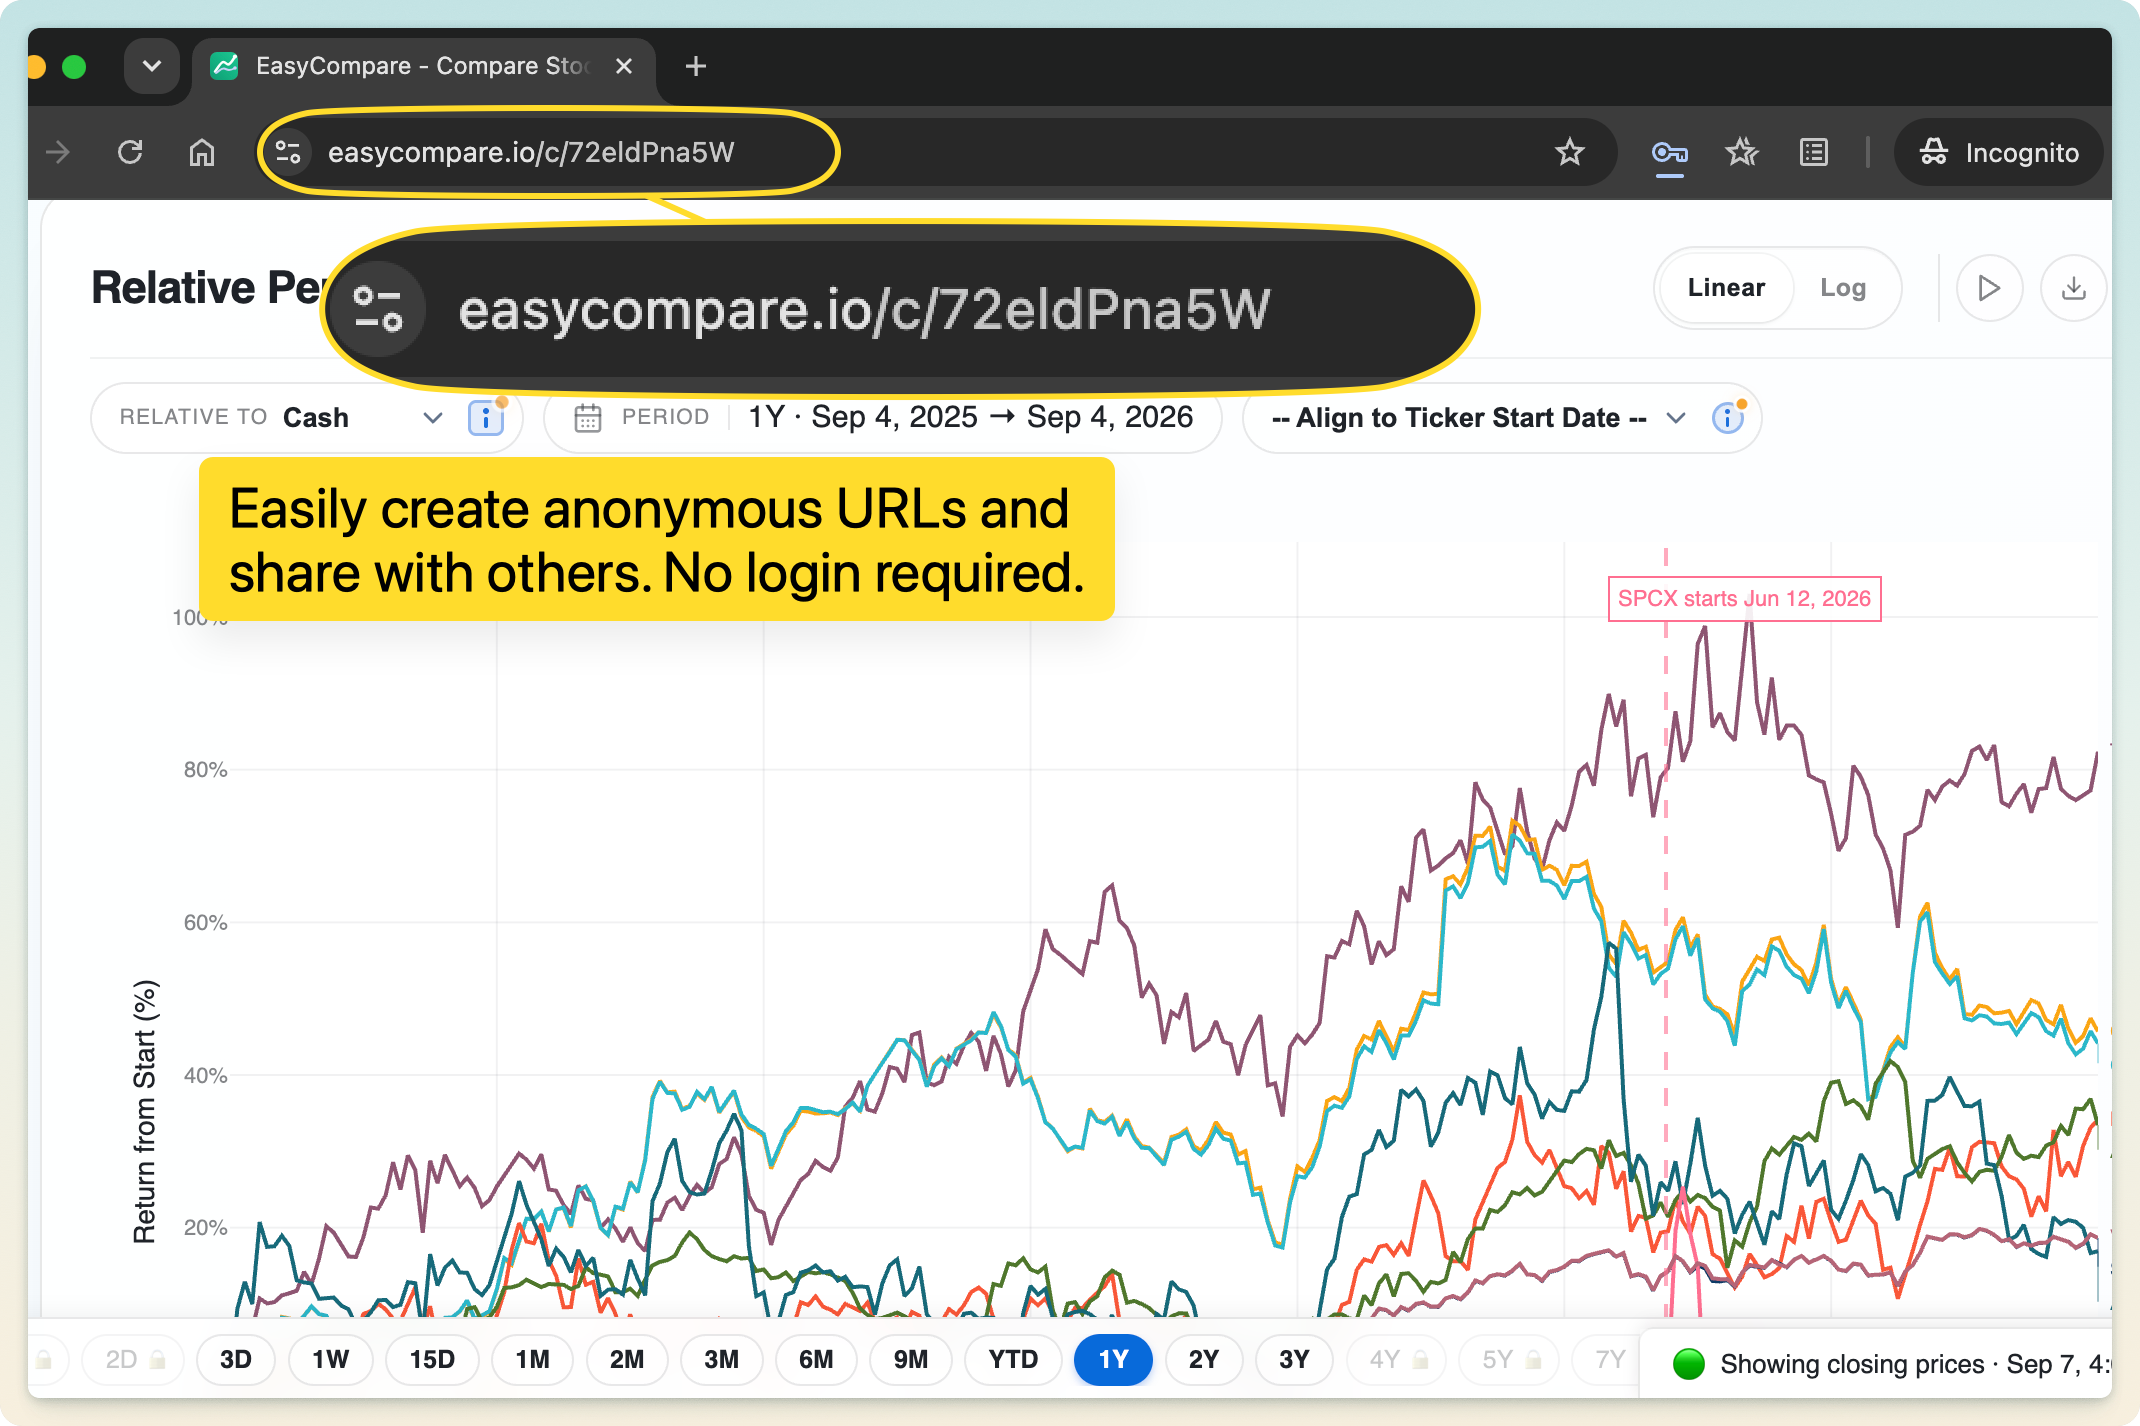Download the chart image

click(2073, 288)
